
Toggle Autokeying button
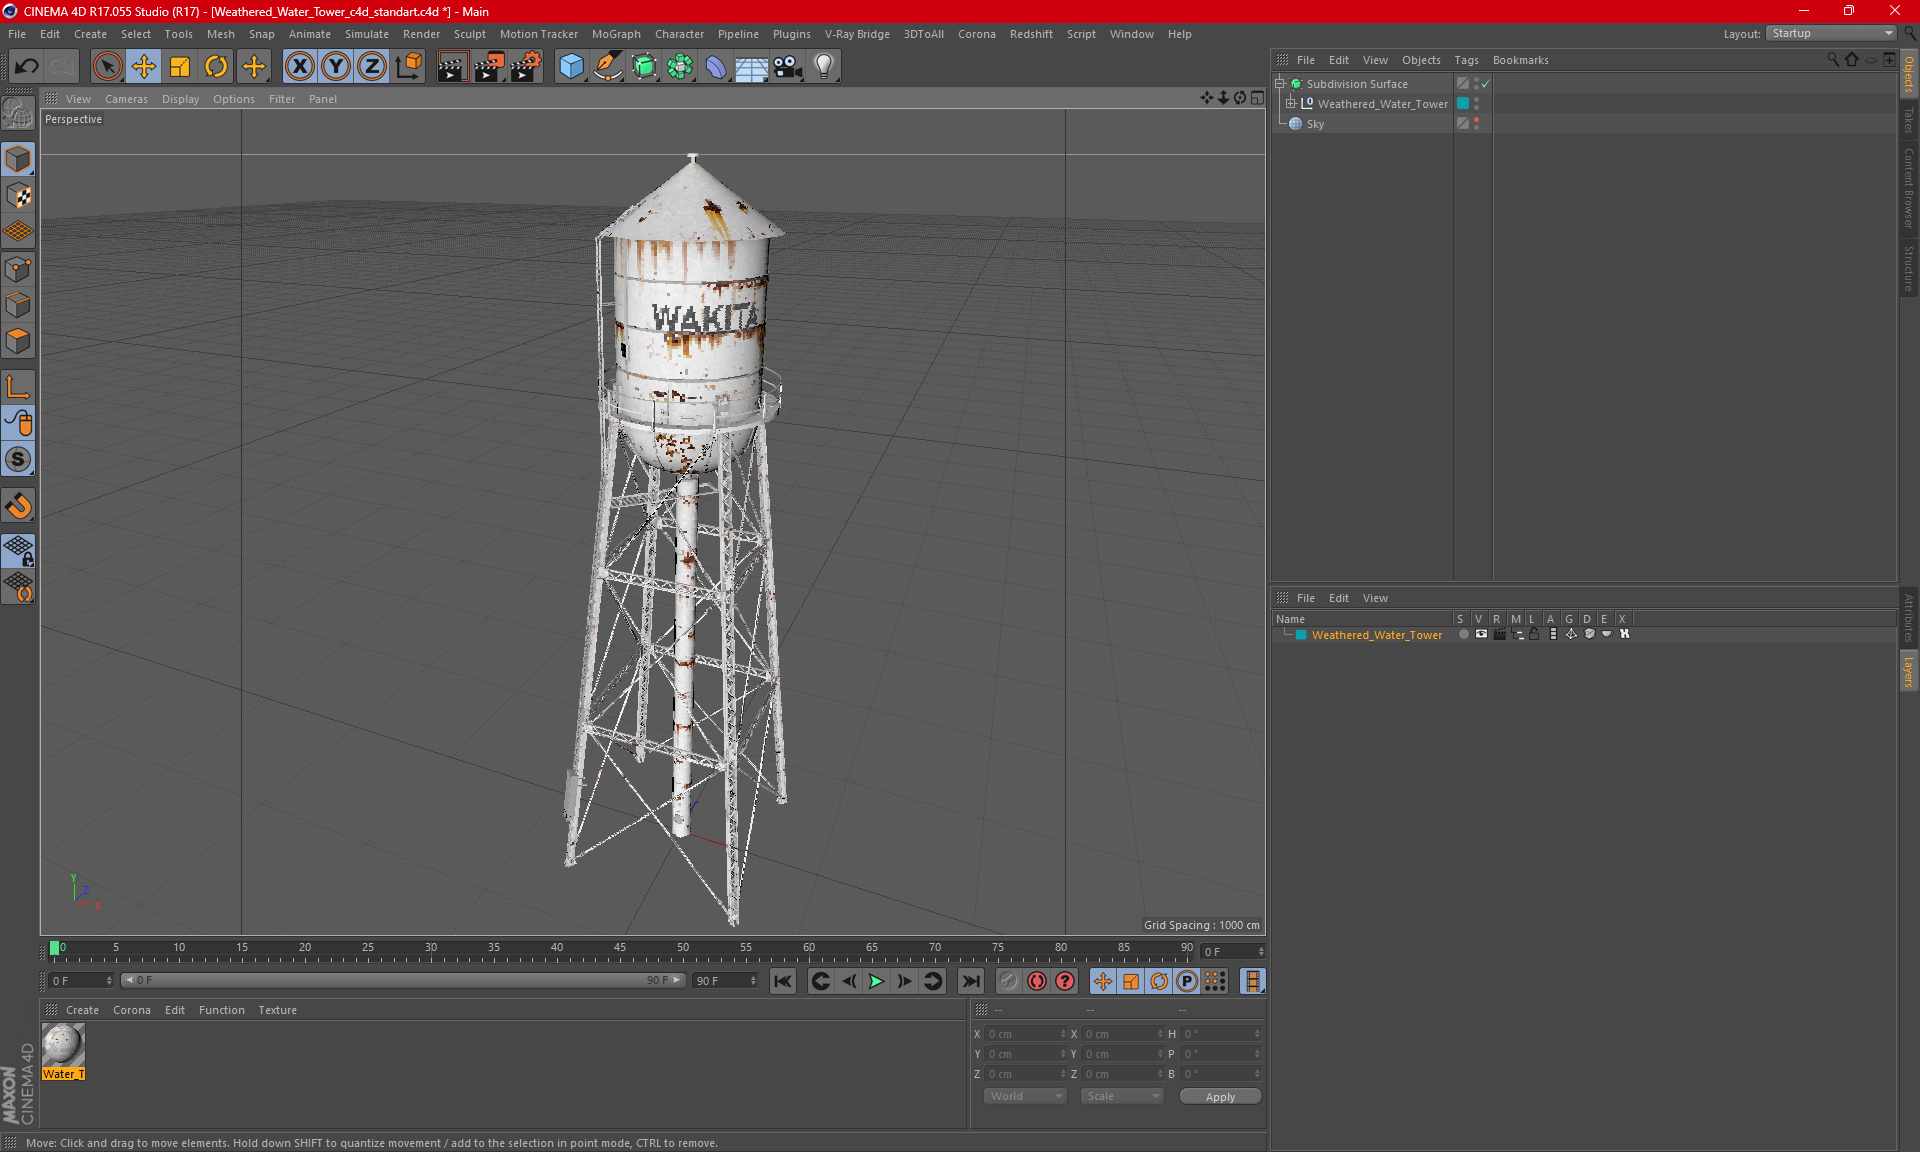(1037, 981)
